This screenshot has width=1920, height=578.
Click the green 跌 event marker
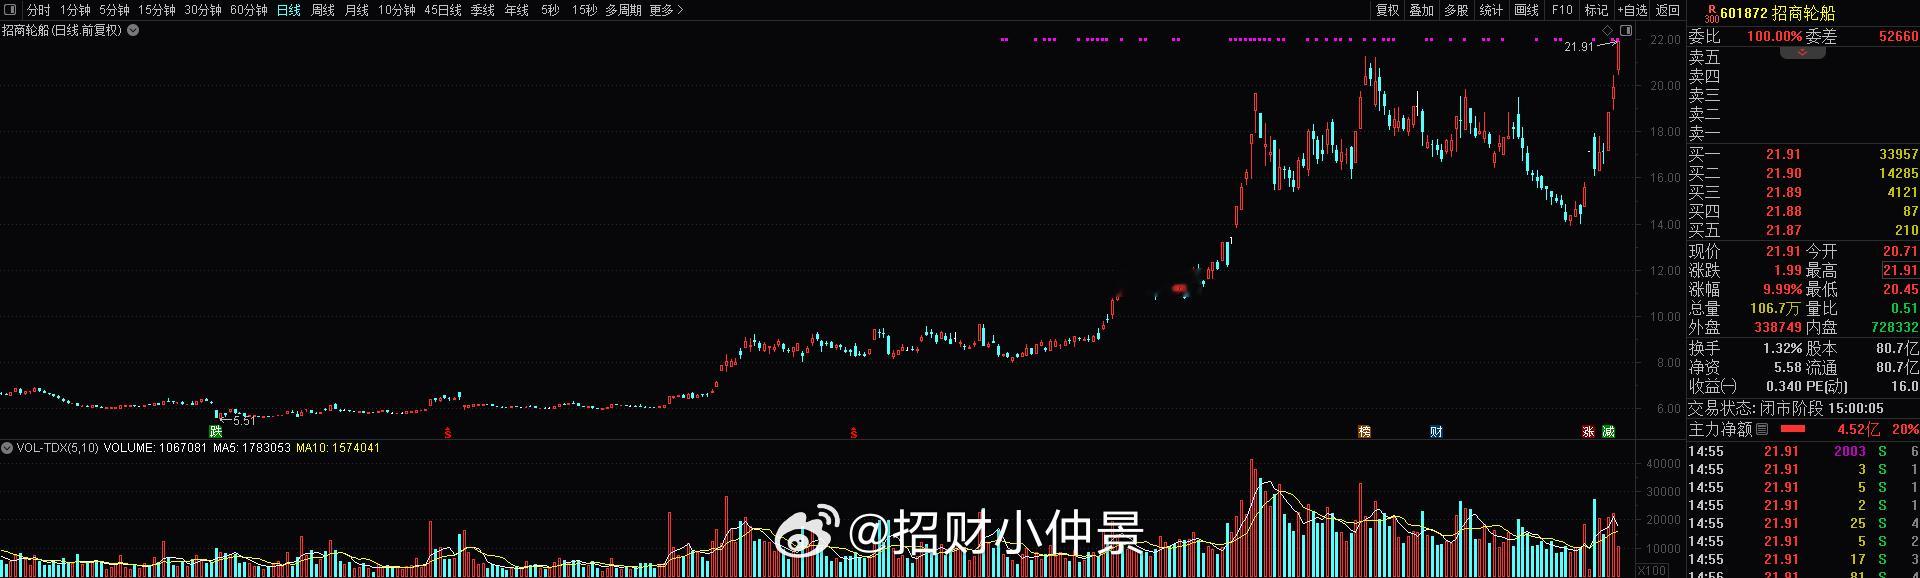pyautogui.click(x=215, y=432)
